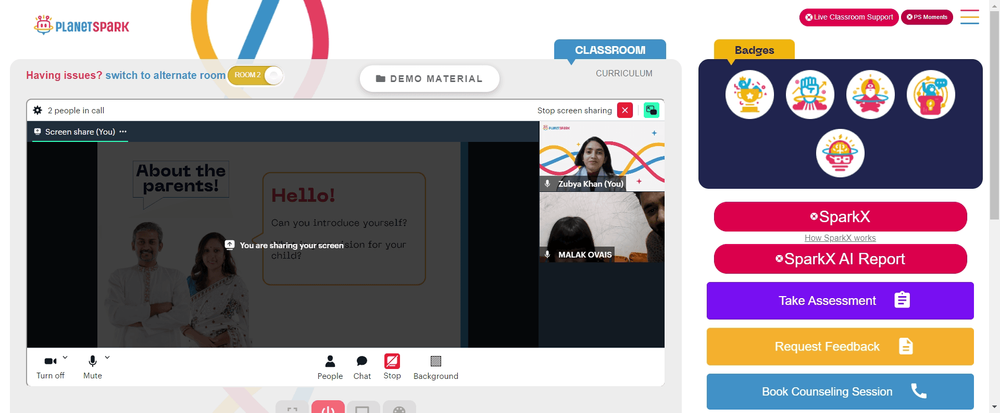The width and height of the screenshot is (1000, 413).
Task: Open Background effects
Action: [436, 368]
